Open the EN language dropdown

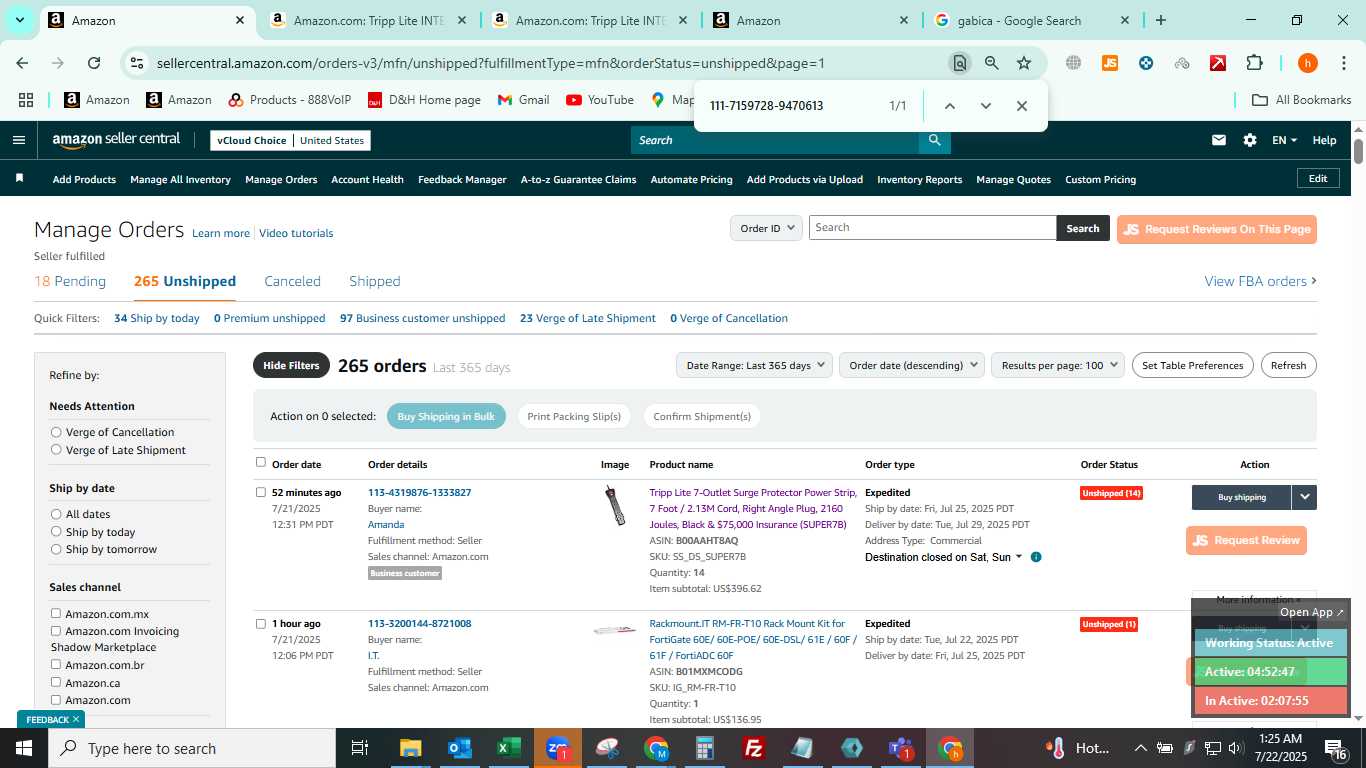click(1284, 140)
